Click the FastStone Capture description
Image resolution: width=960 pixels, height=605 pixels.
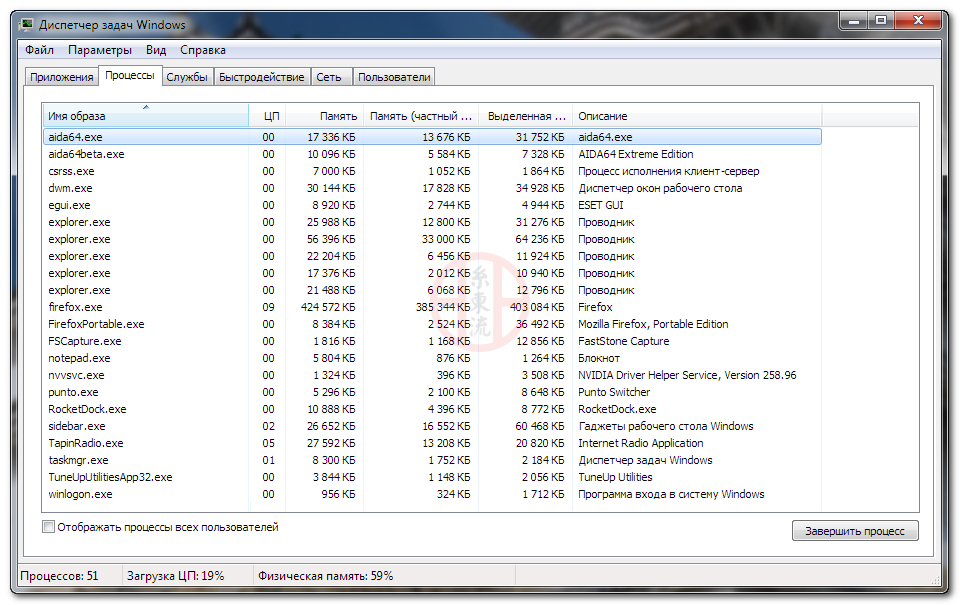click(x=623, y=341)
